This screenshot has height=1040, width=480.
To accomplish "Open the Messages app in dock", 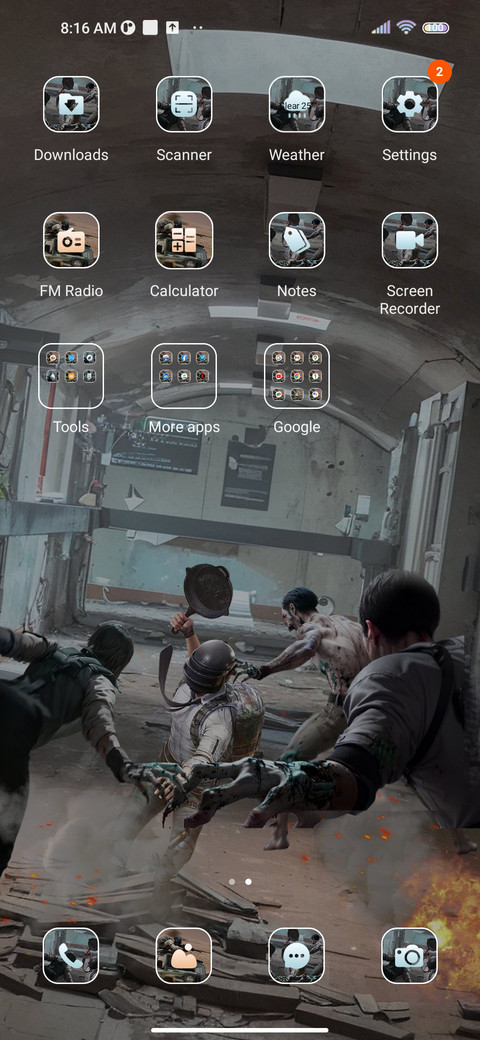I will (296, 956).
